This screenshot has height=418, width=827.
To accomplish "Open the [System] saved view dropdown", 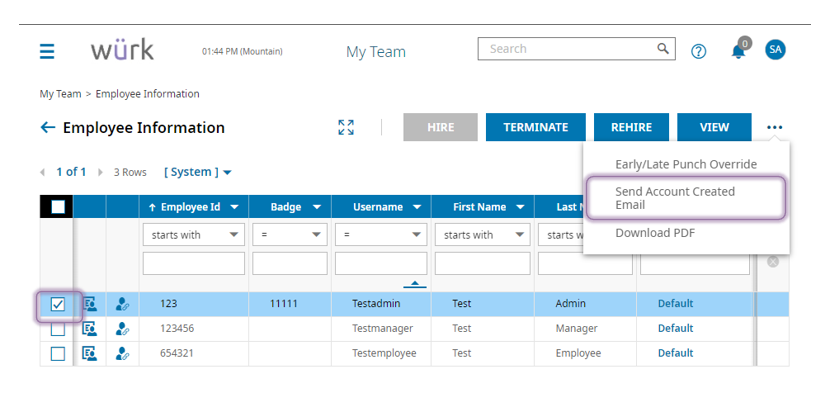I will pos(197,172).
